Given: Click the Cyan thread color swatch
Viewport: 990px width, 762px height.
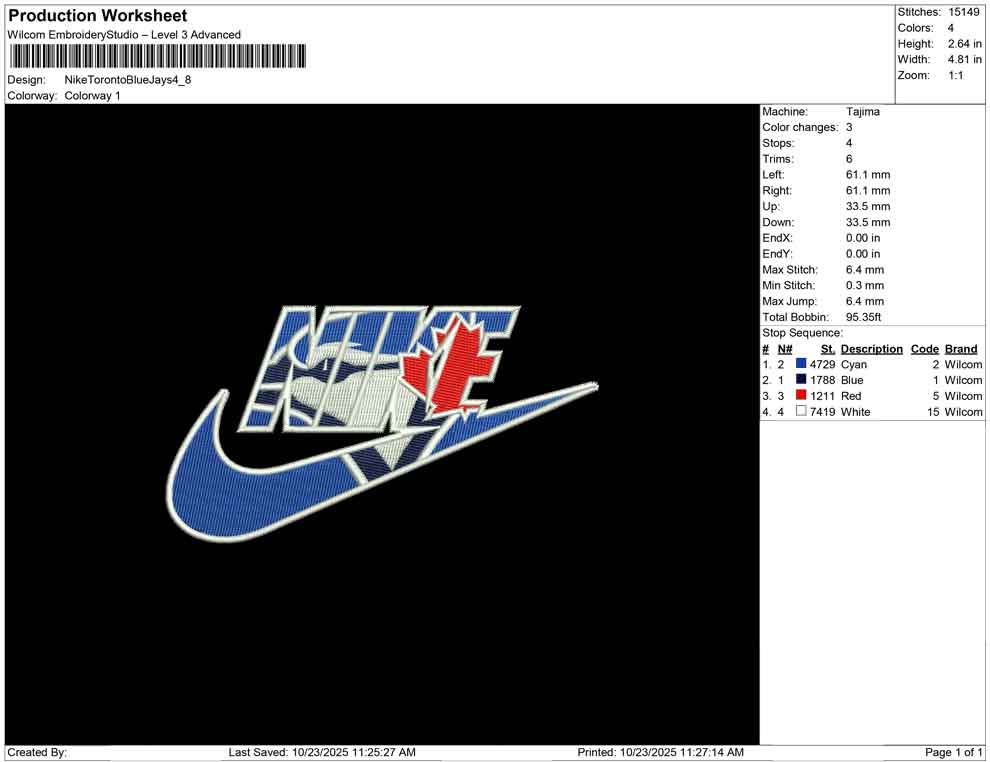Looking at the screenshot, I should pos(801,364).
